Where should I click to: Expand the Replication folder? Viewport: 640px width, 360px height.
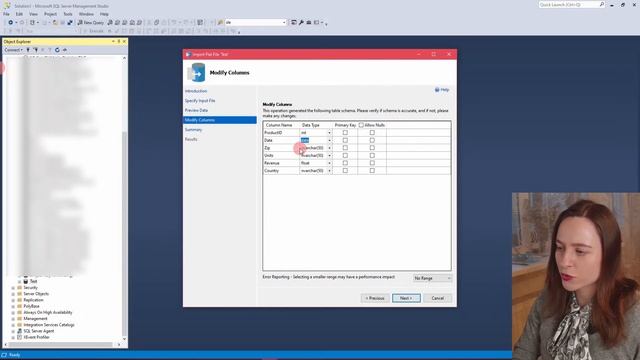13,300
